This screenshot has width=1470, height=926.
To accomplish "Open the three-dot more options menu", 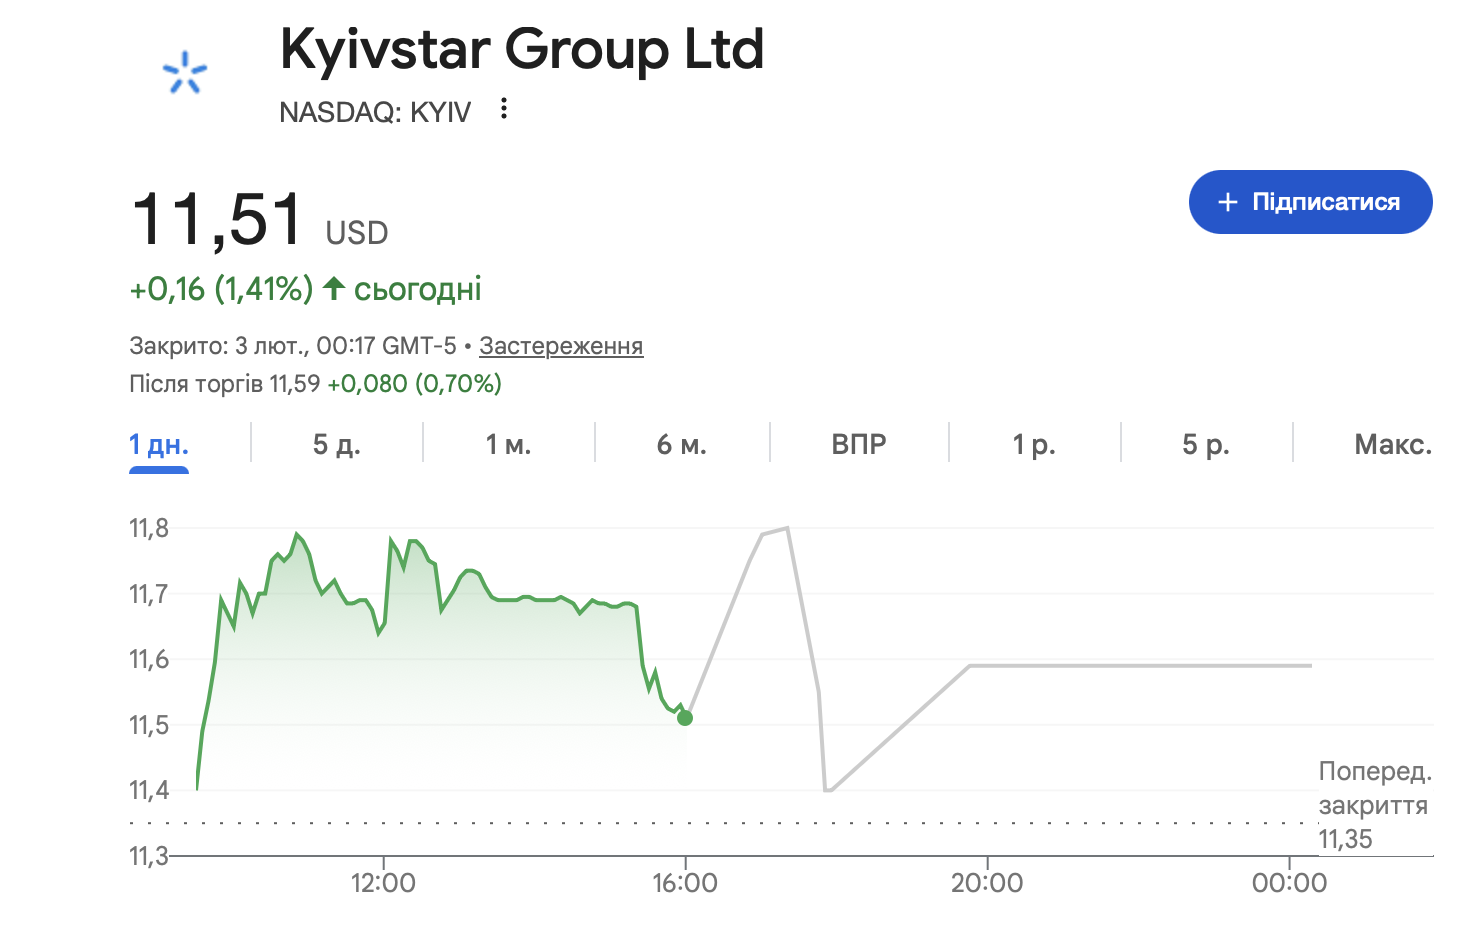I will (x=504, y=109).
